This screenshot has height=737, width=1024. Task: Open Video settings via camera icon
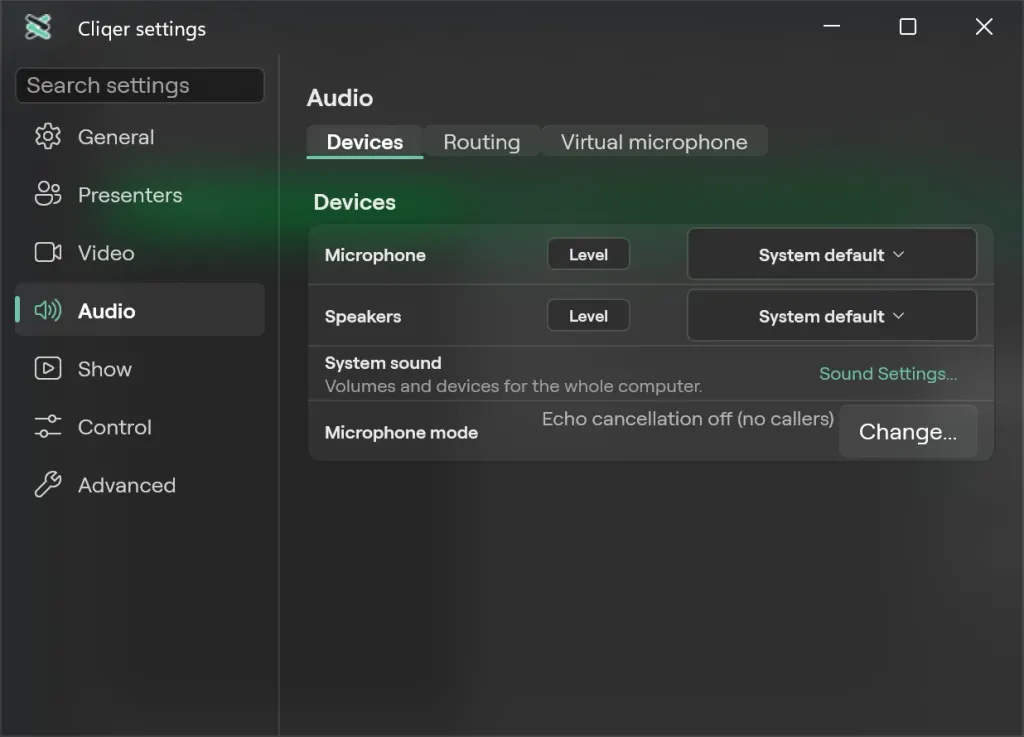pyautogui.click(x=48, y=252)
